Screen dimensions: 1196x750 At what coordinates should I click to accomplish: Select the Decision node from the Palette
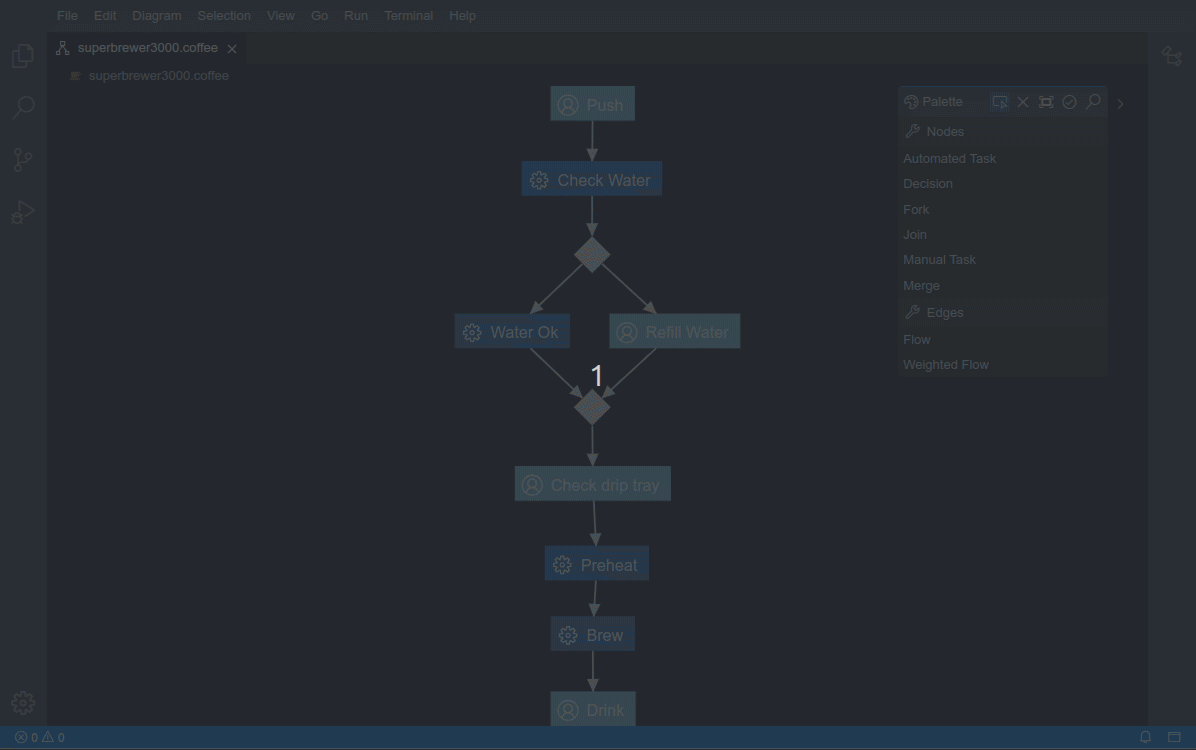[x=927, y=183]
